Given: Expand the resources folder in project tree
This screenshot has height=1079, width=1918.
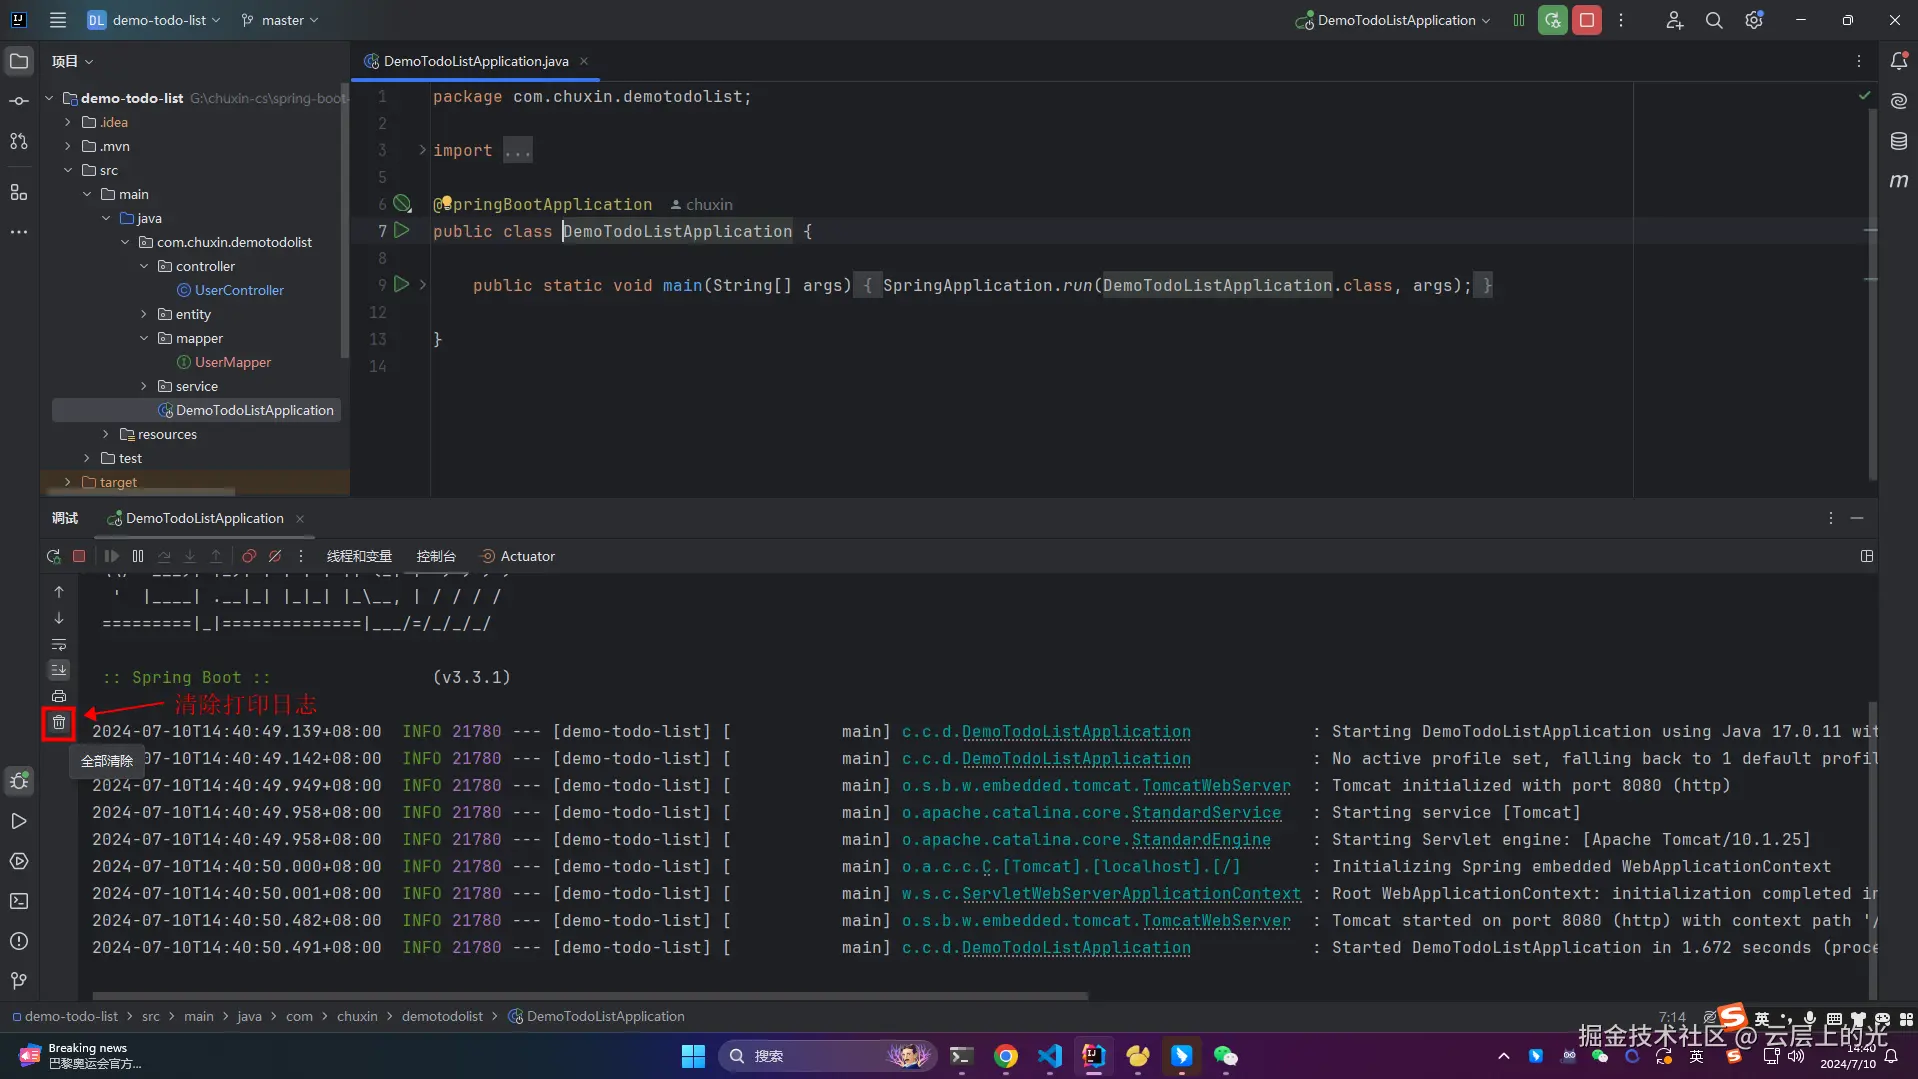Looking at the screenshot, I should coord(106,434).
